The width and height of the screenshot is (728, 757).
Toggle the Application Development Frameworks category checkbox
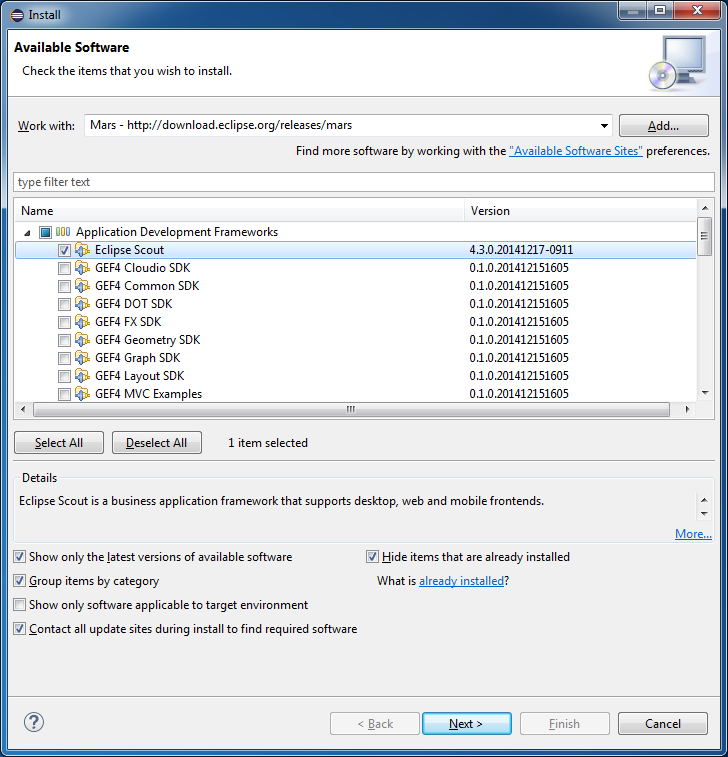click(45, 232)
